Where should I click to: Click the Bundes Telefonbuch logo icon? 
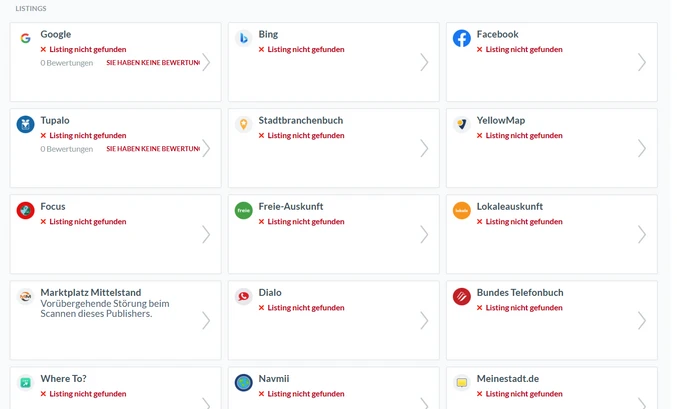[461, 297]
